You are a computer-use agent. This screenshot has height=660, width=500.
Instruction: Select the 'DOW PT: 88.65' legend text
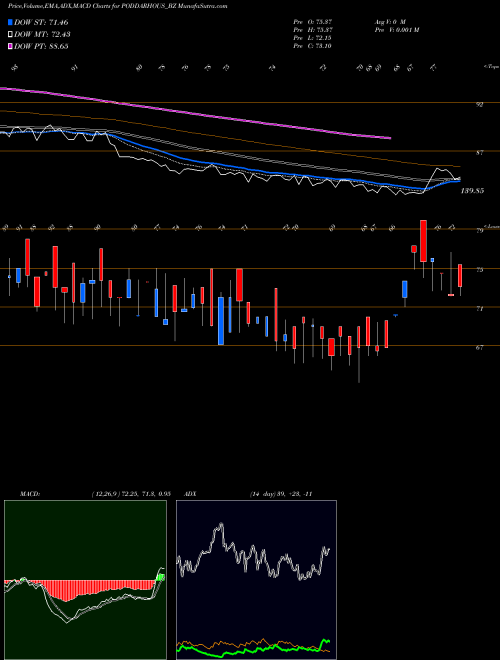(x=41, y=46)
